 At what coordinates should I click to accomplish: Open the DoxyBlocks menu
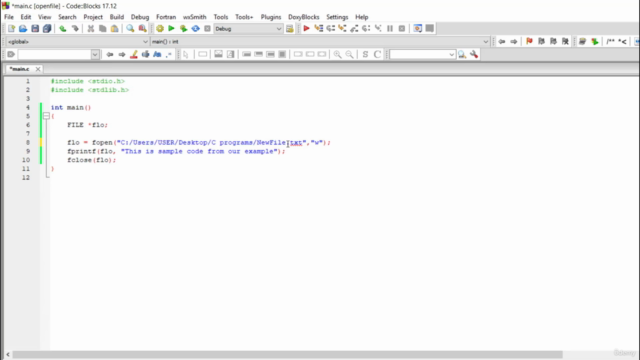tap(304, 17)
